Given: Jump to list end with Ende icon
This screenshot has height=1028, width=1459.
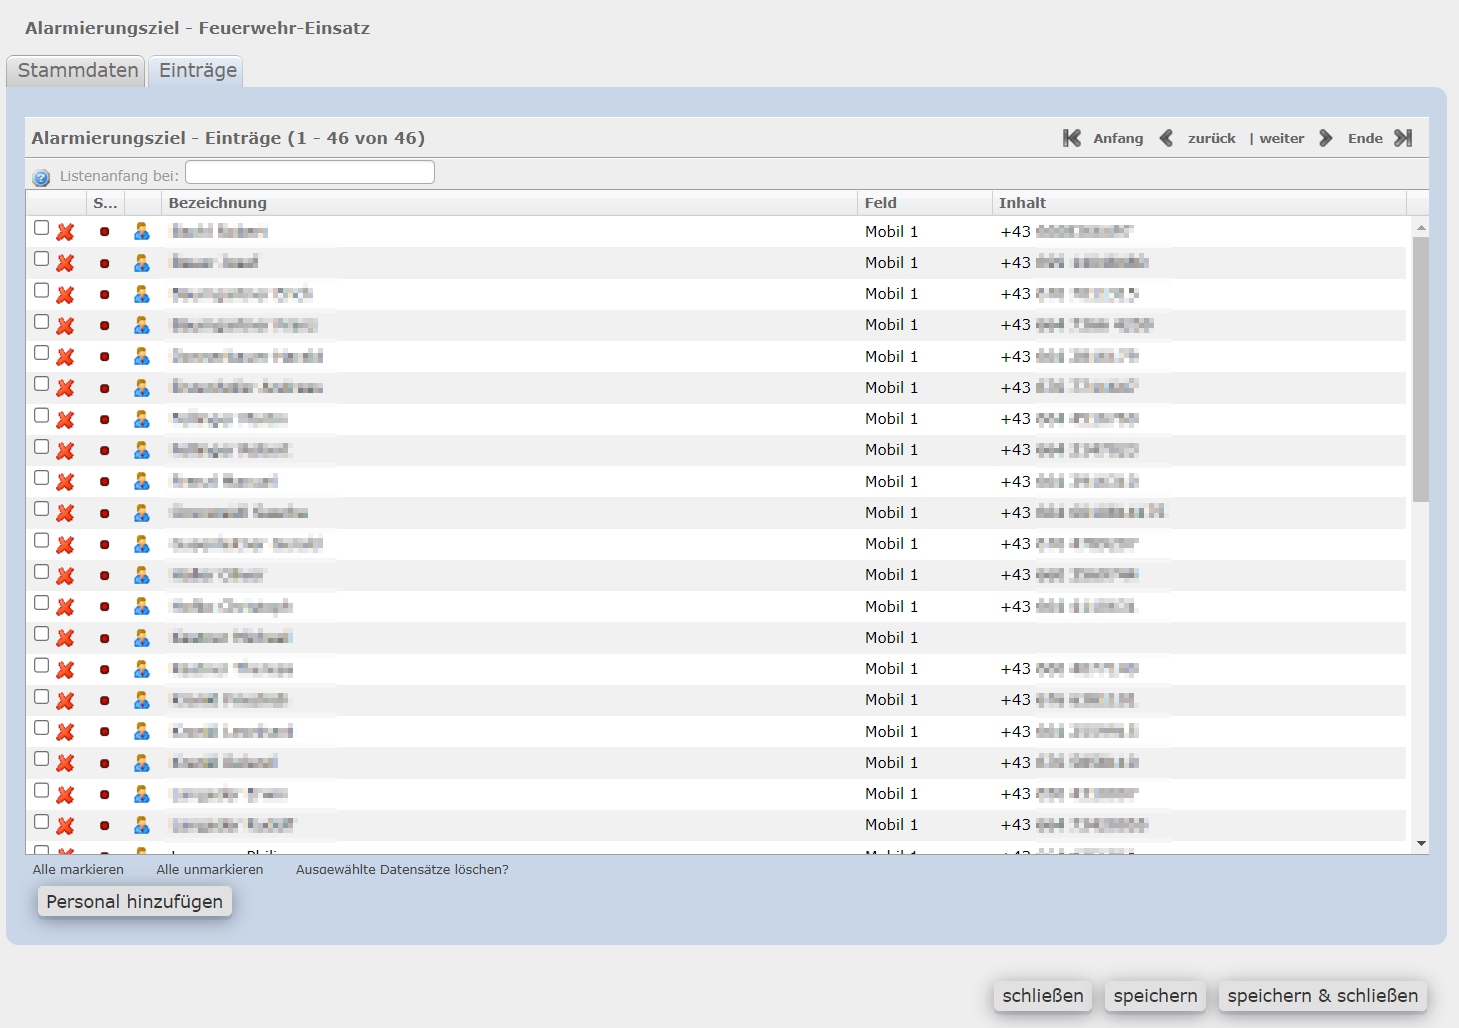Looking at the screenshot, I should [x=1404, y=138].
